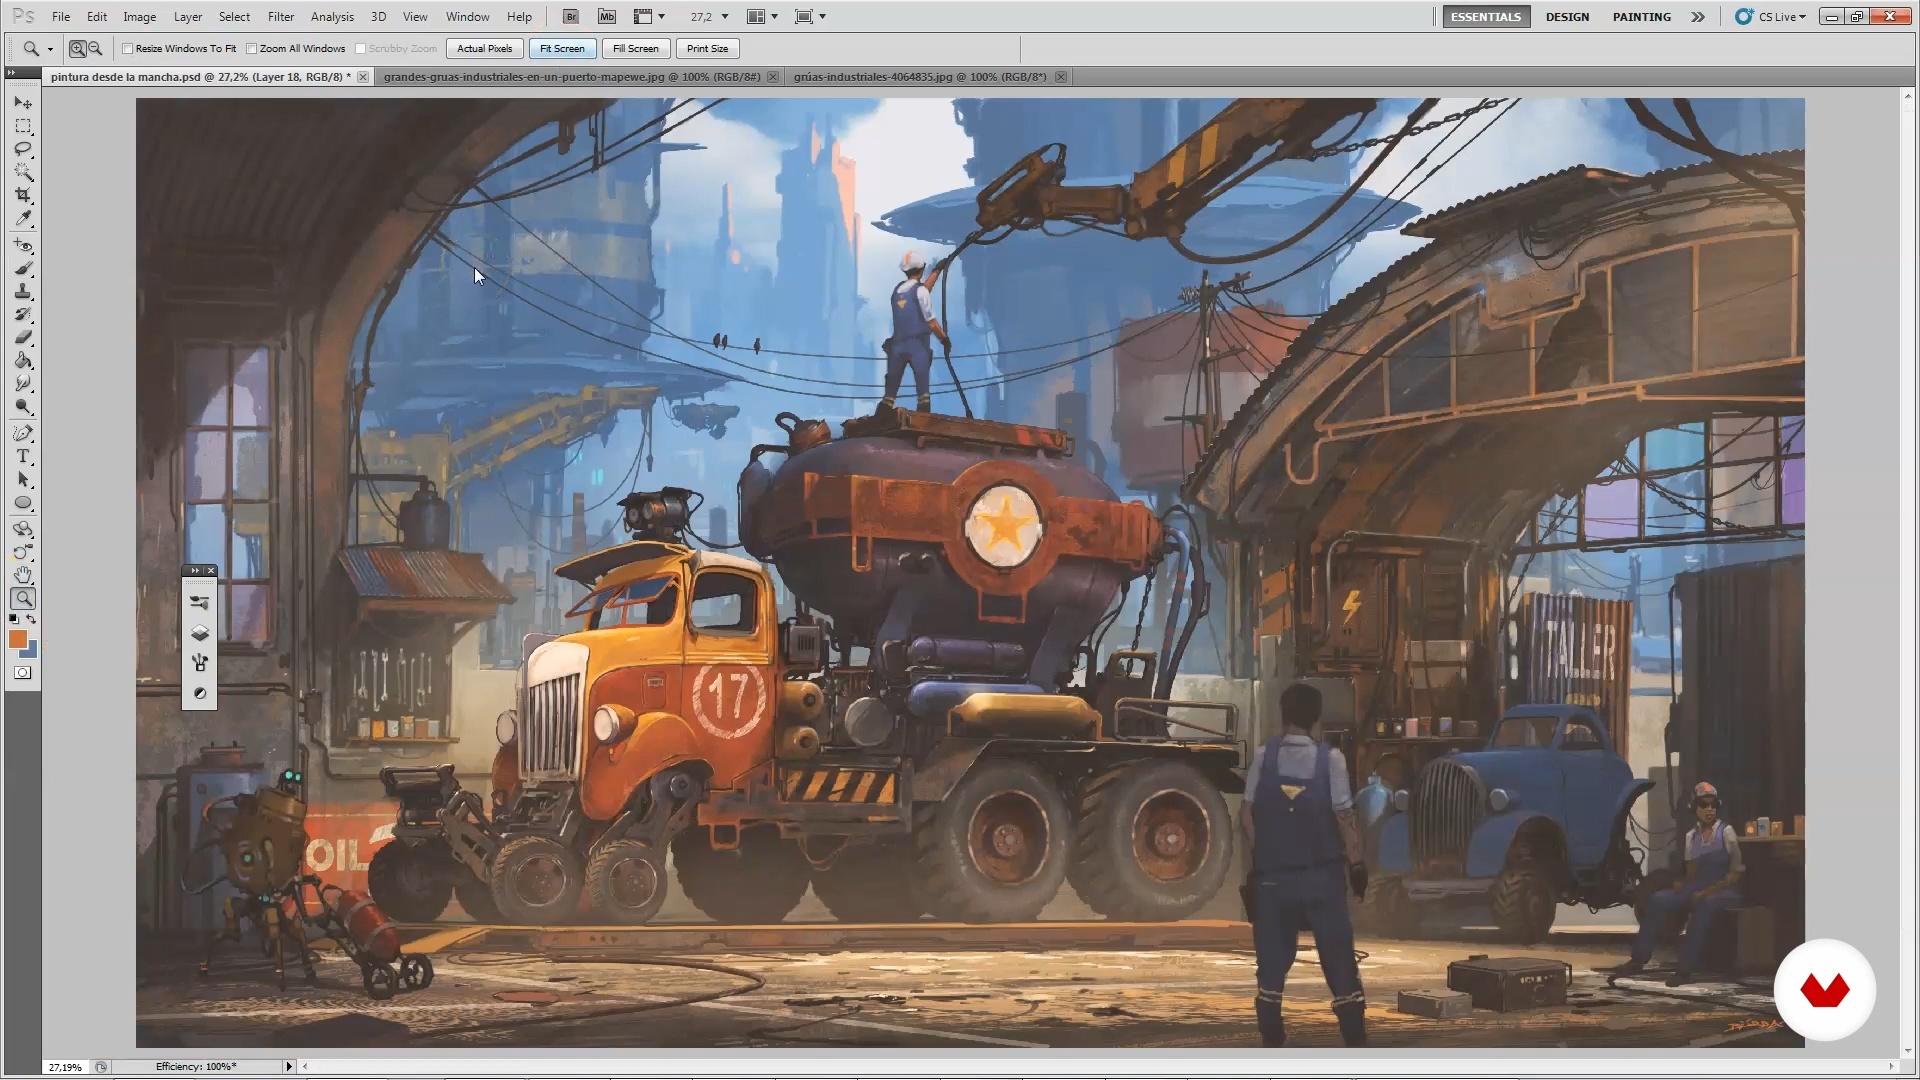This screenshot has height=1080, width=1920.
Task: Switch to grúas-industriales-4064835.jpg tab
Action: click(919, 77)
